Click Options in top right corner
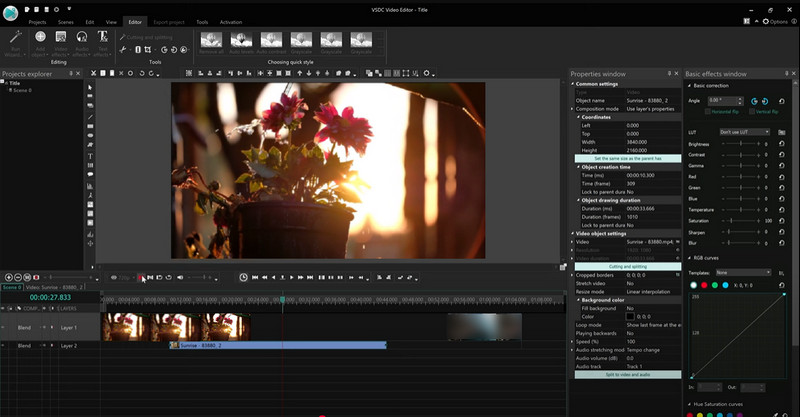This screenshot has width=800, height=417. point(775,21)
